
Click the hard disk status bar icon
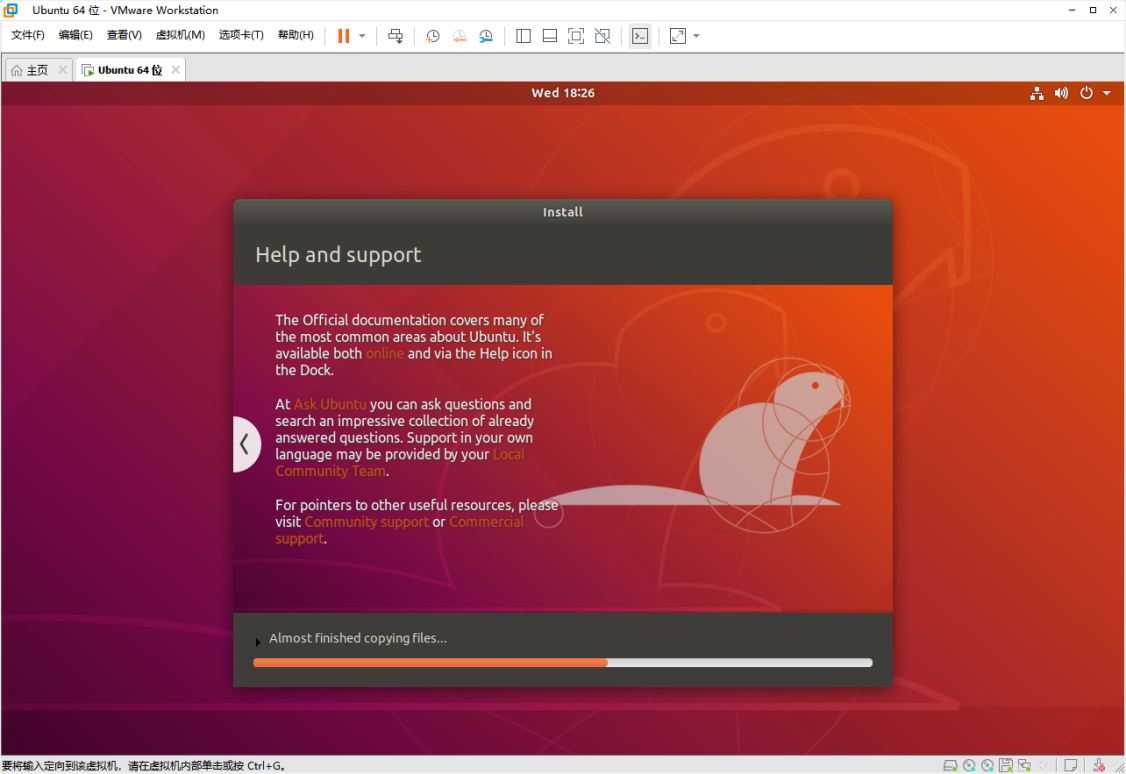(950, 765)
